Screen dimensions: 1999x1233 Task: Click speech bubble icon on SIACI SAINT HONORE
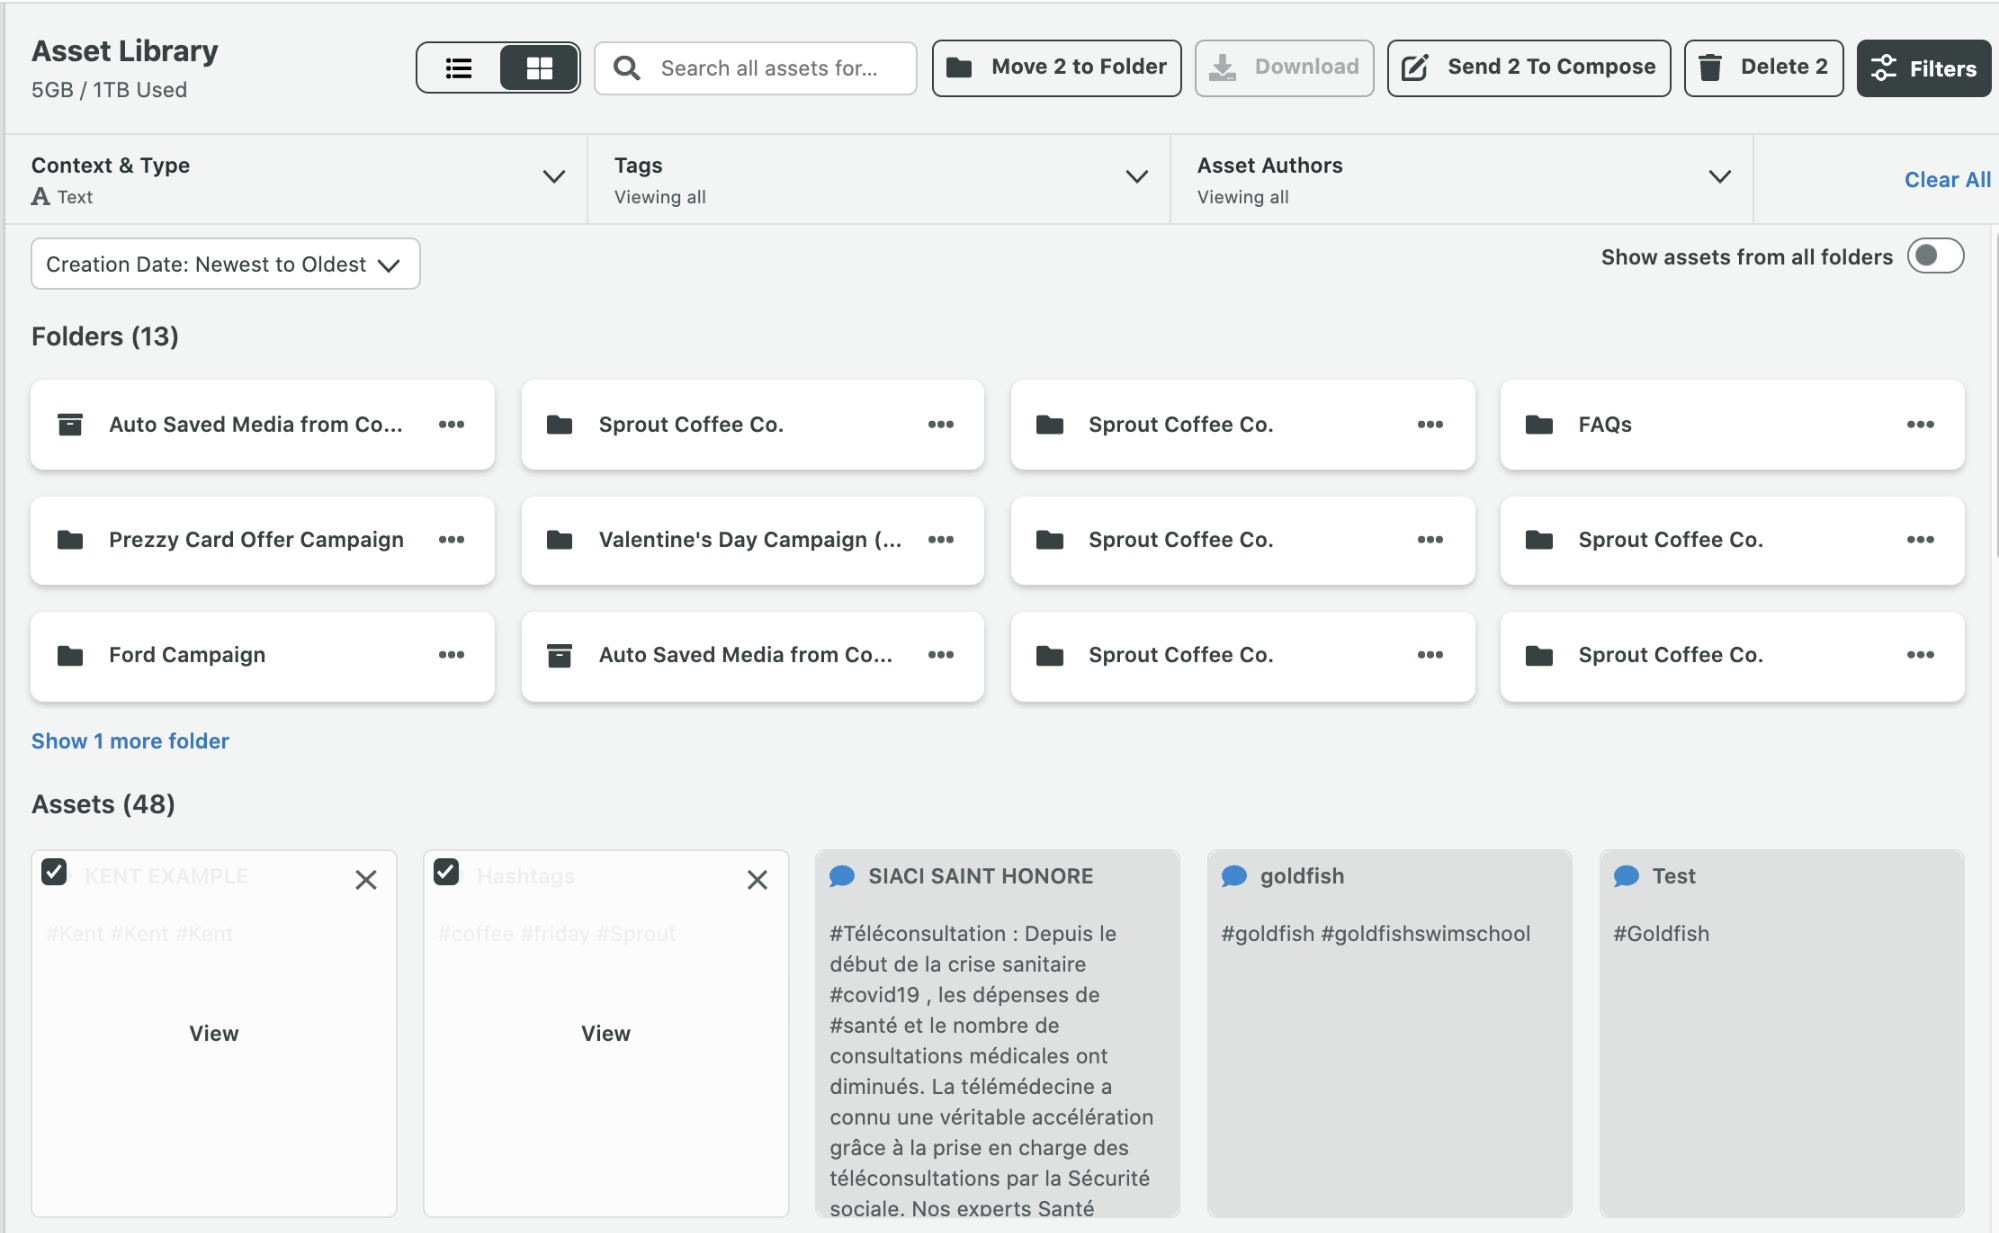point(842,876)
